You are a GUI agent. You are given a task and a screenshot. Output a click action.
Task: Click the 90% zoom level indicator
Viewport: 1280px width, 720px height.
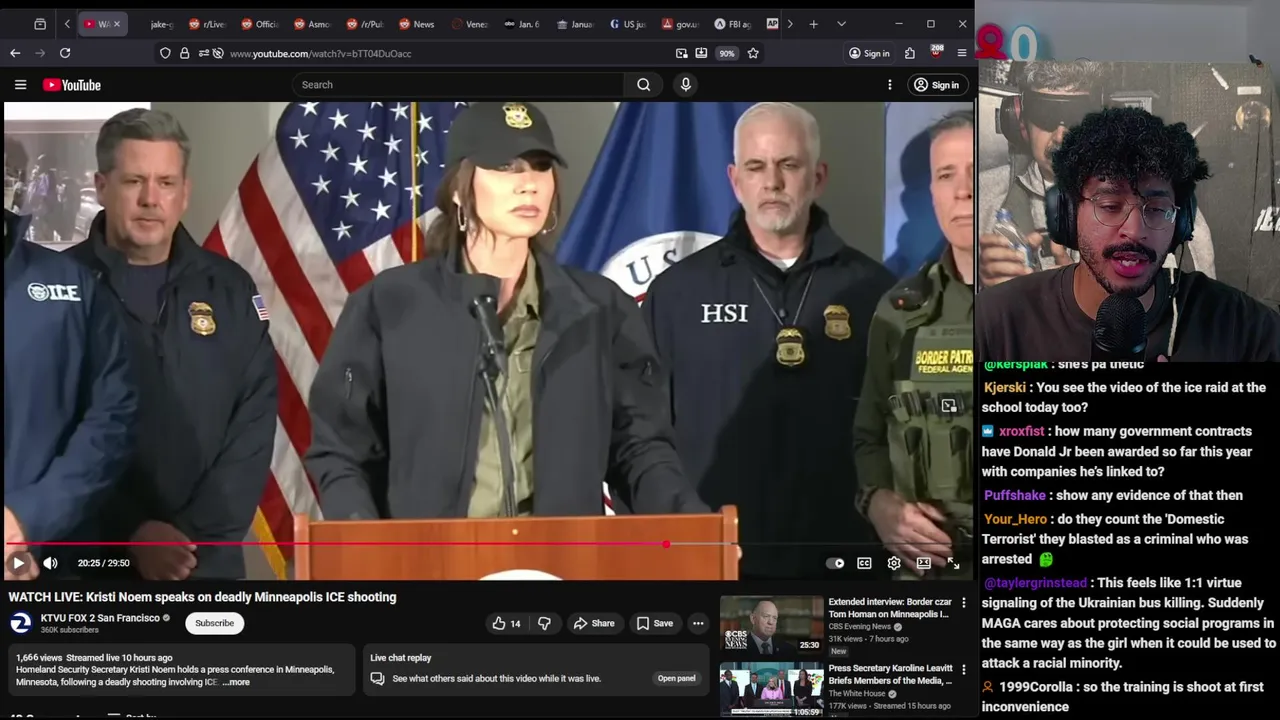pos(727,53)
